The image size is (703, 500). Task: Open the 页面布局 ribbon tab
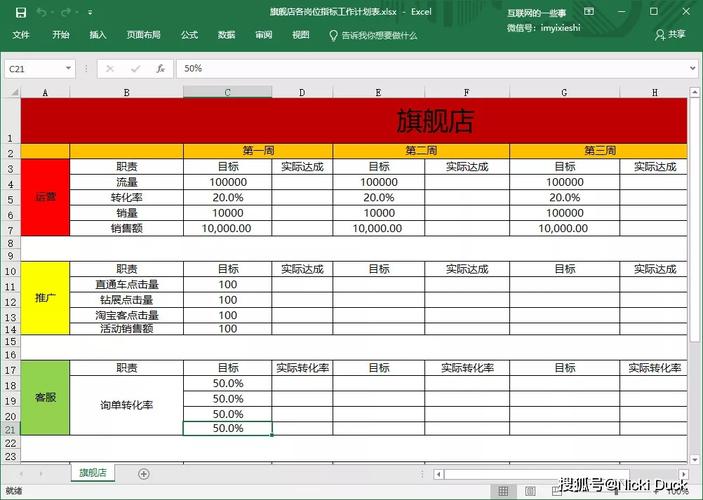[143, 35]
